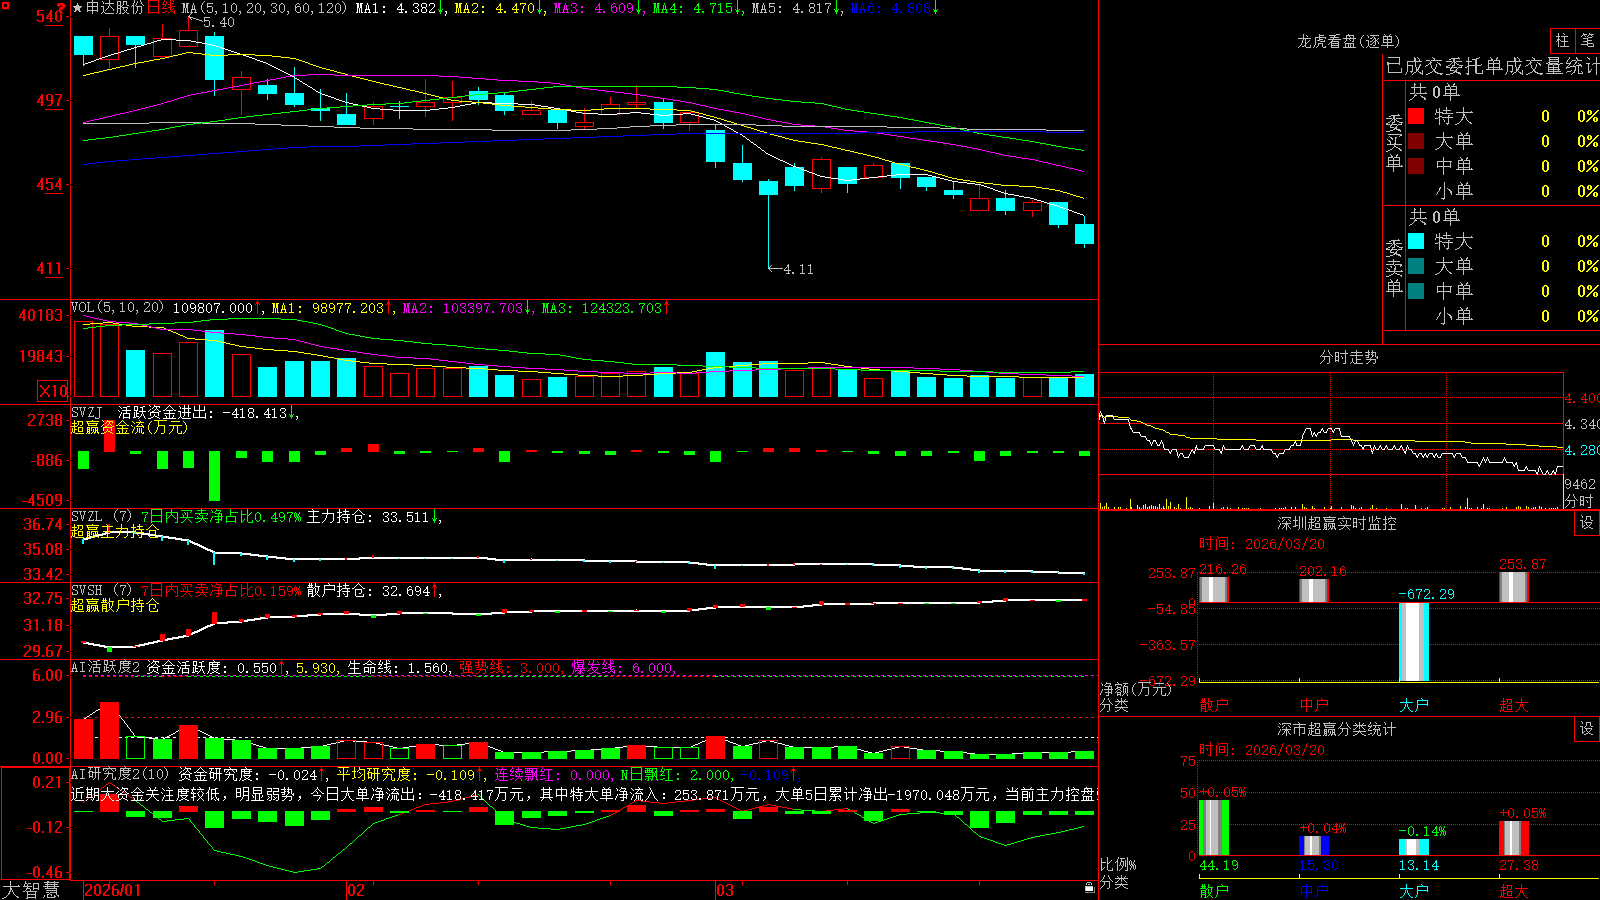Click the star icon before 申达股份

coord(78,8)
